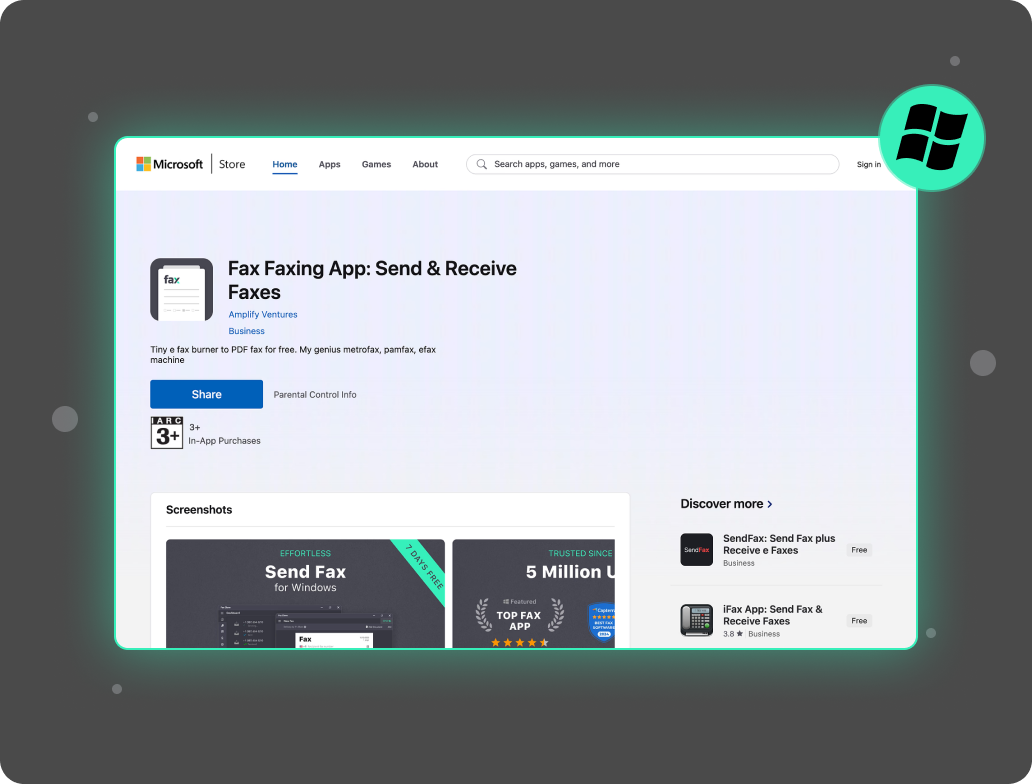Click the search magnifier icon
Image resolution: width=1032 pixels, height=784 pixels.
[482, 164]
